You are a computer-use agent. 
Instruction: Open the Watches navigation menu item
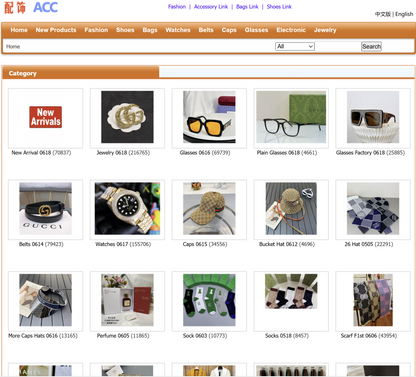tap(178, 30)
